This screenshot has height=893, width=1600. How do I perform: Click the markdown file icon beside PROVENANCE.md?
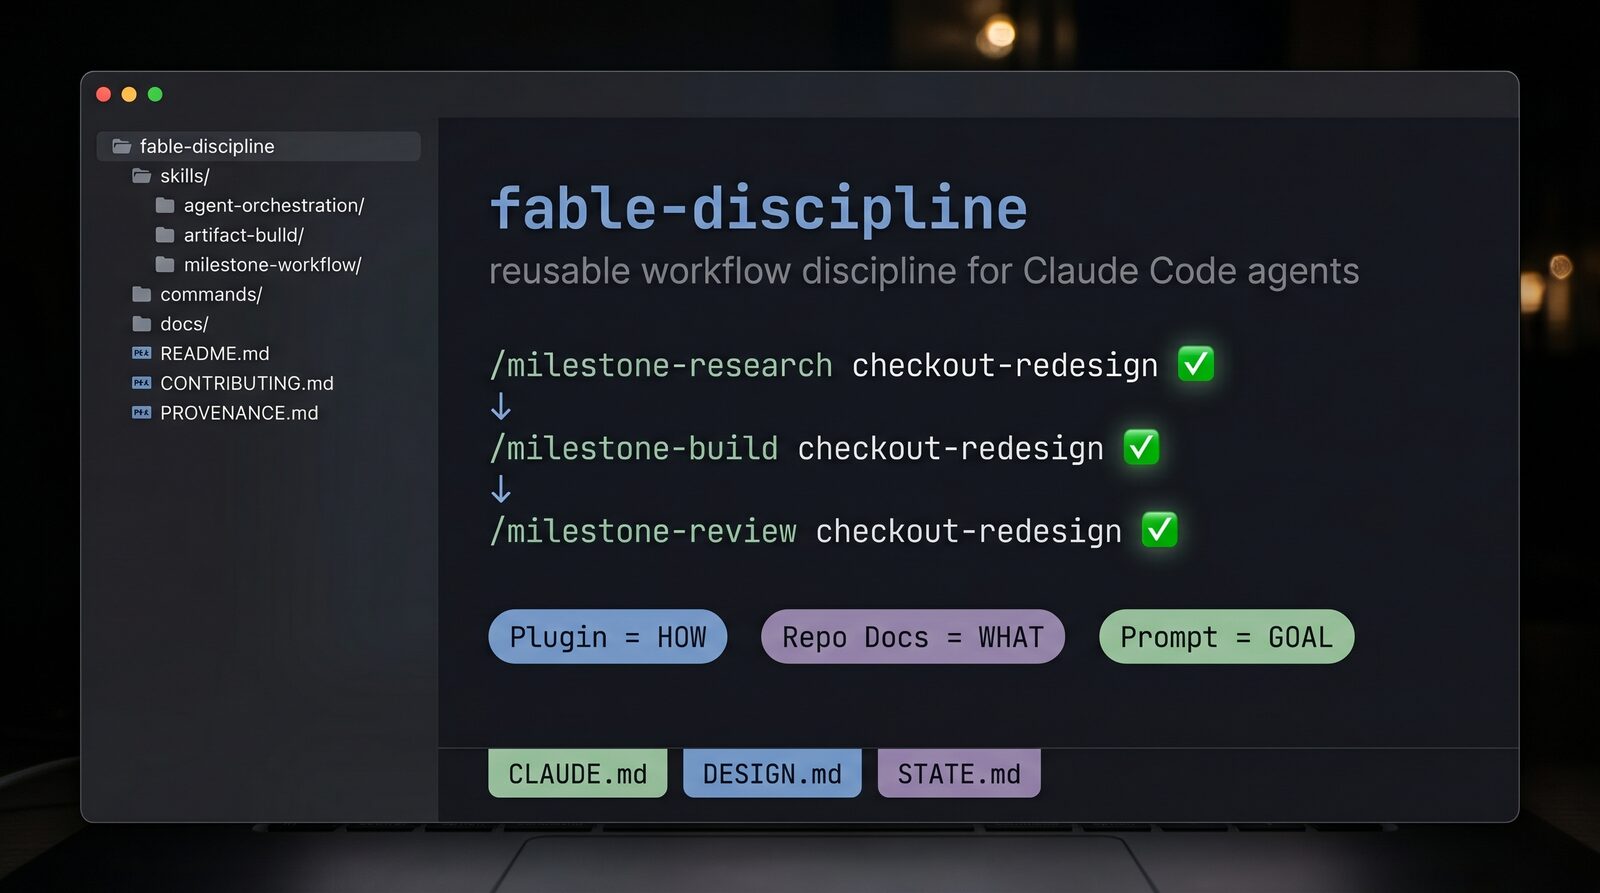[x=142, y=413]
